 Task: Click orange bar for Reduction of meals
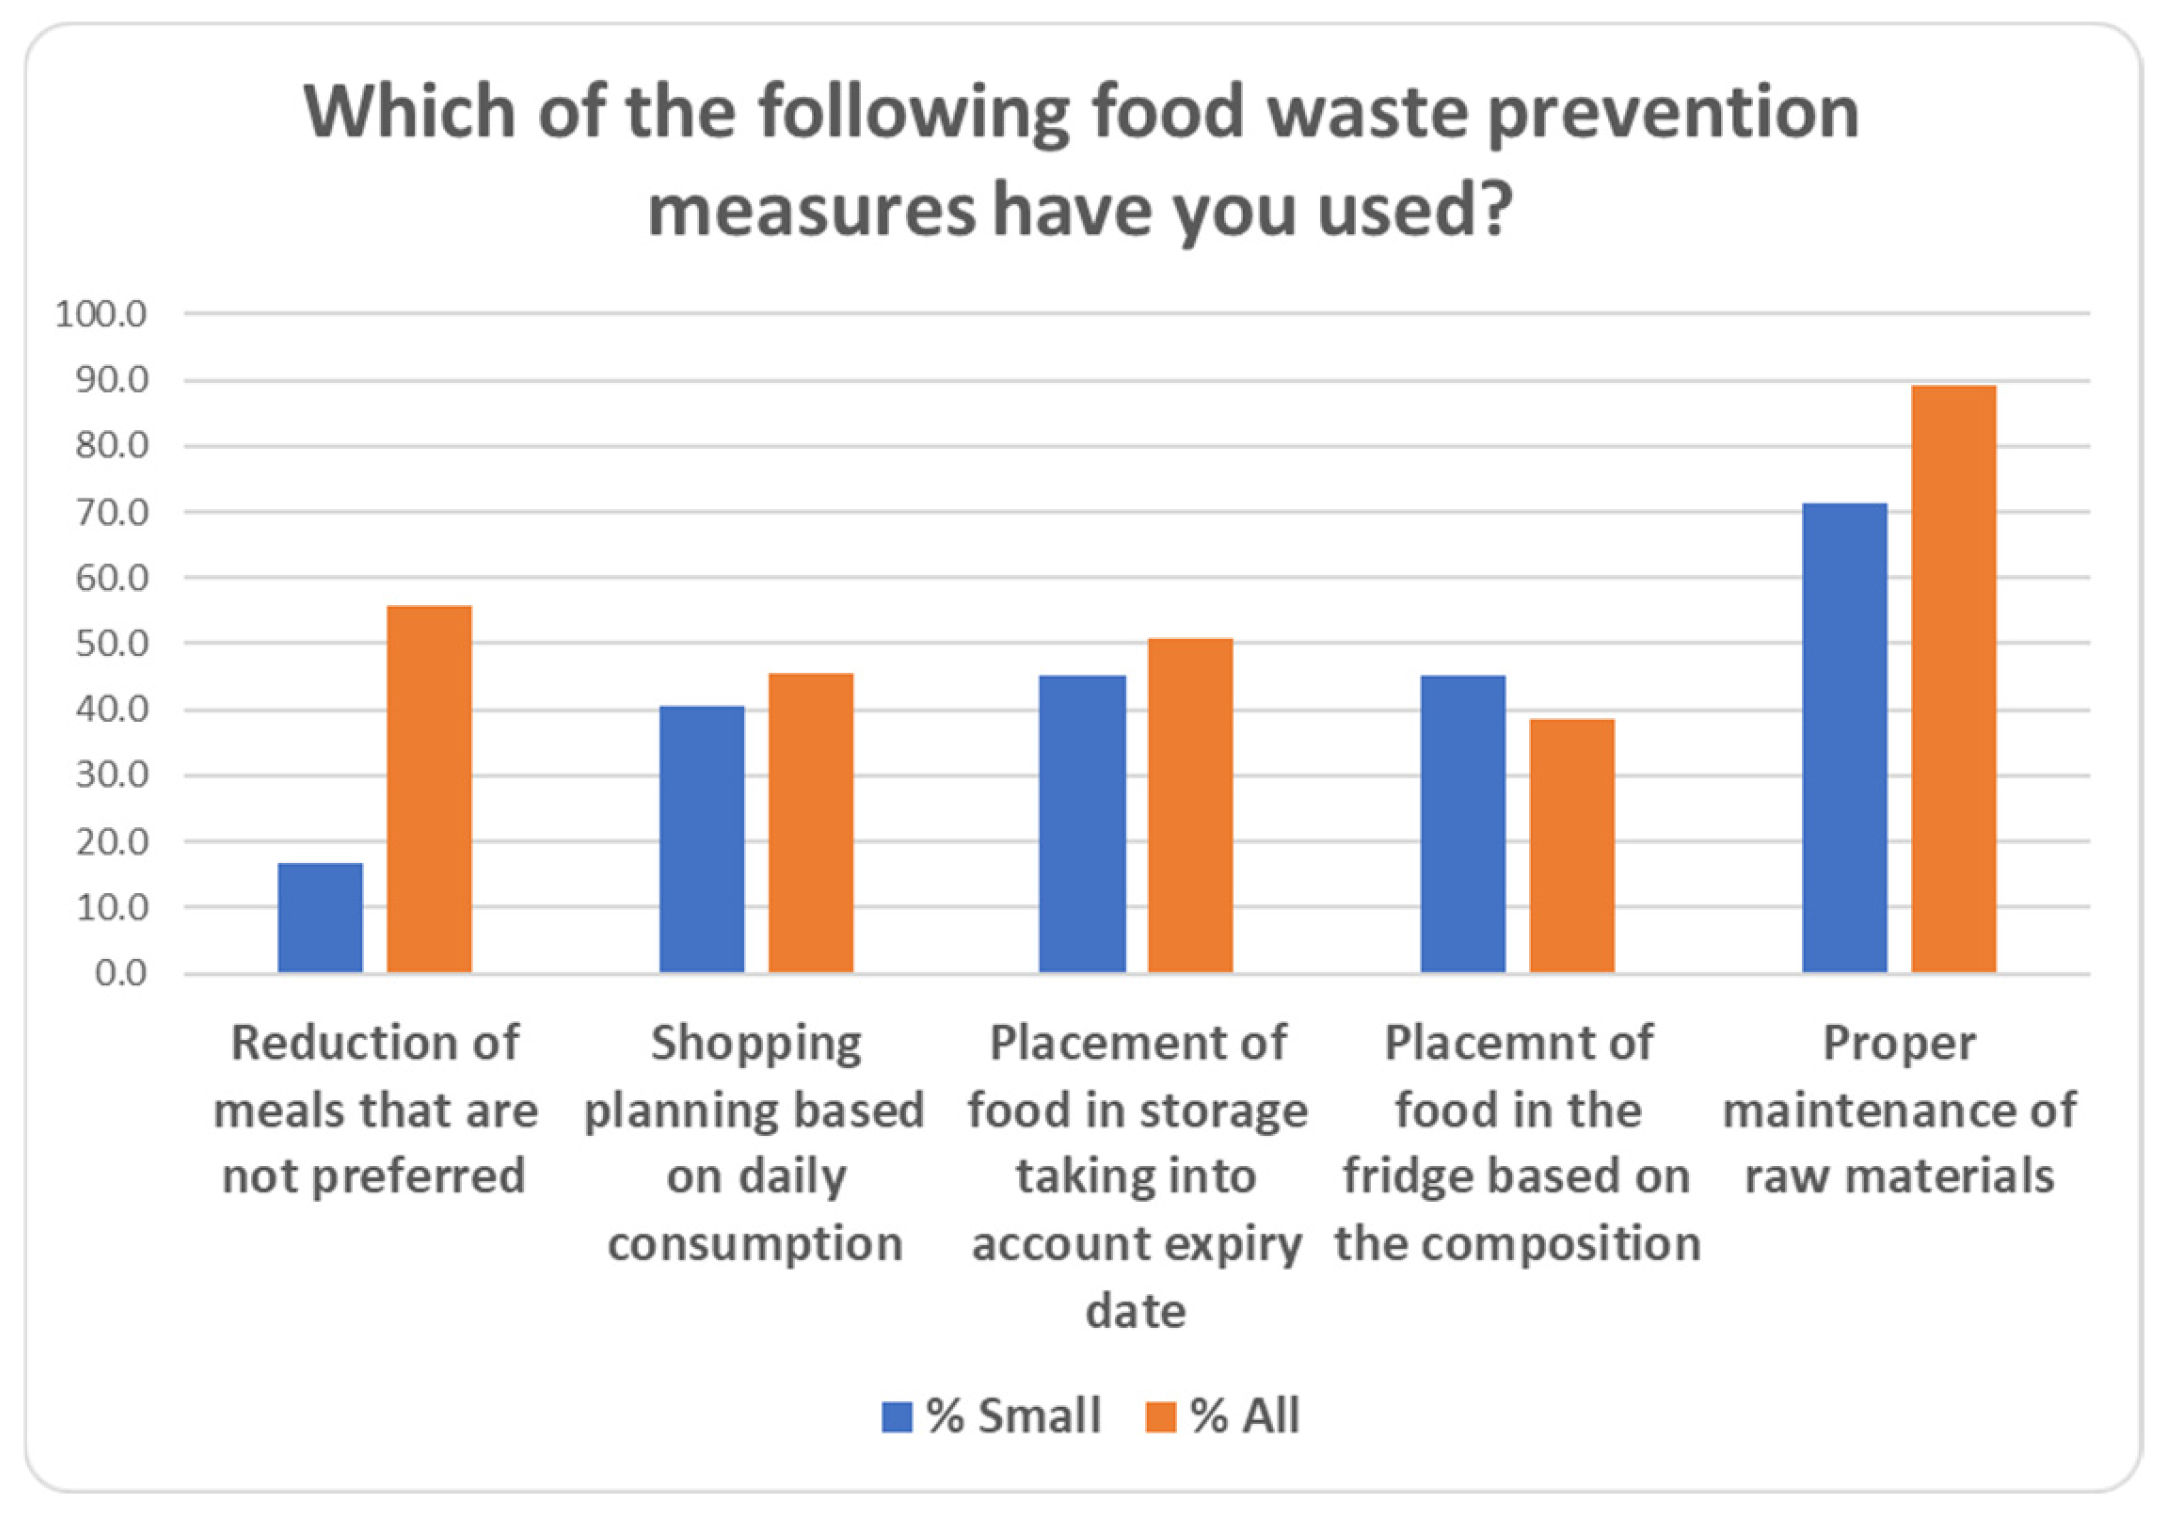429,789
